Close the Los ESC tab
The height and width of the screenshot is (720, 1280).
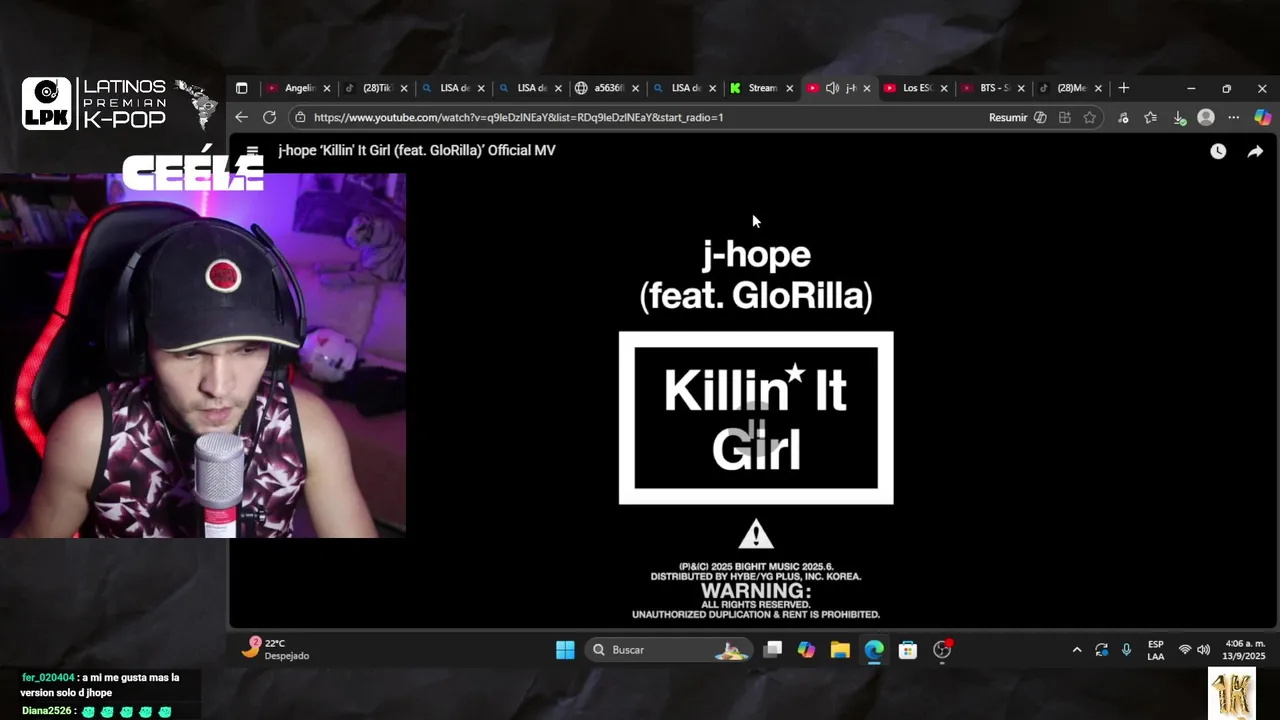[x=943, y=88]
